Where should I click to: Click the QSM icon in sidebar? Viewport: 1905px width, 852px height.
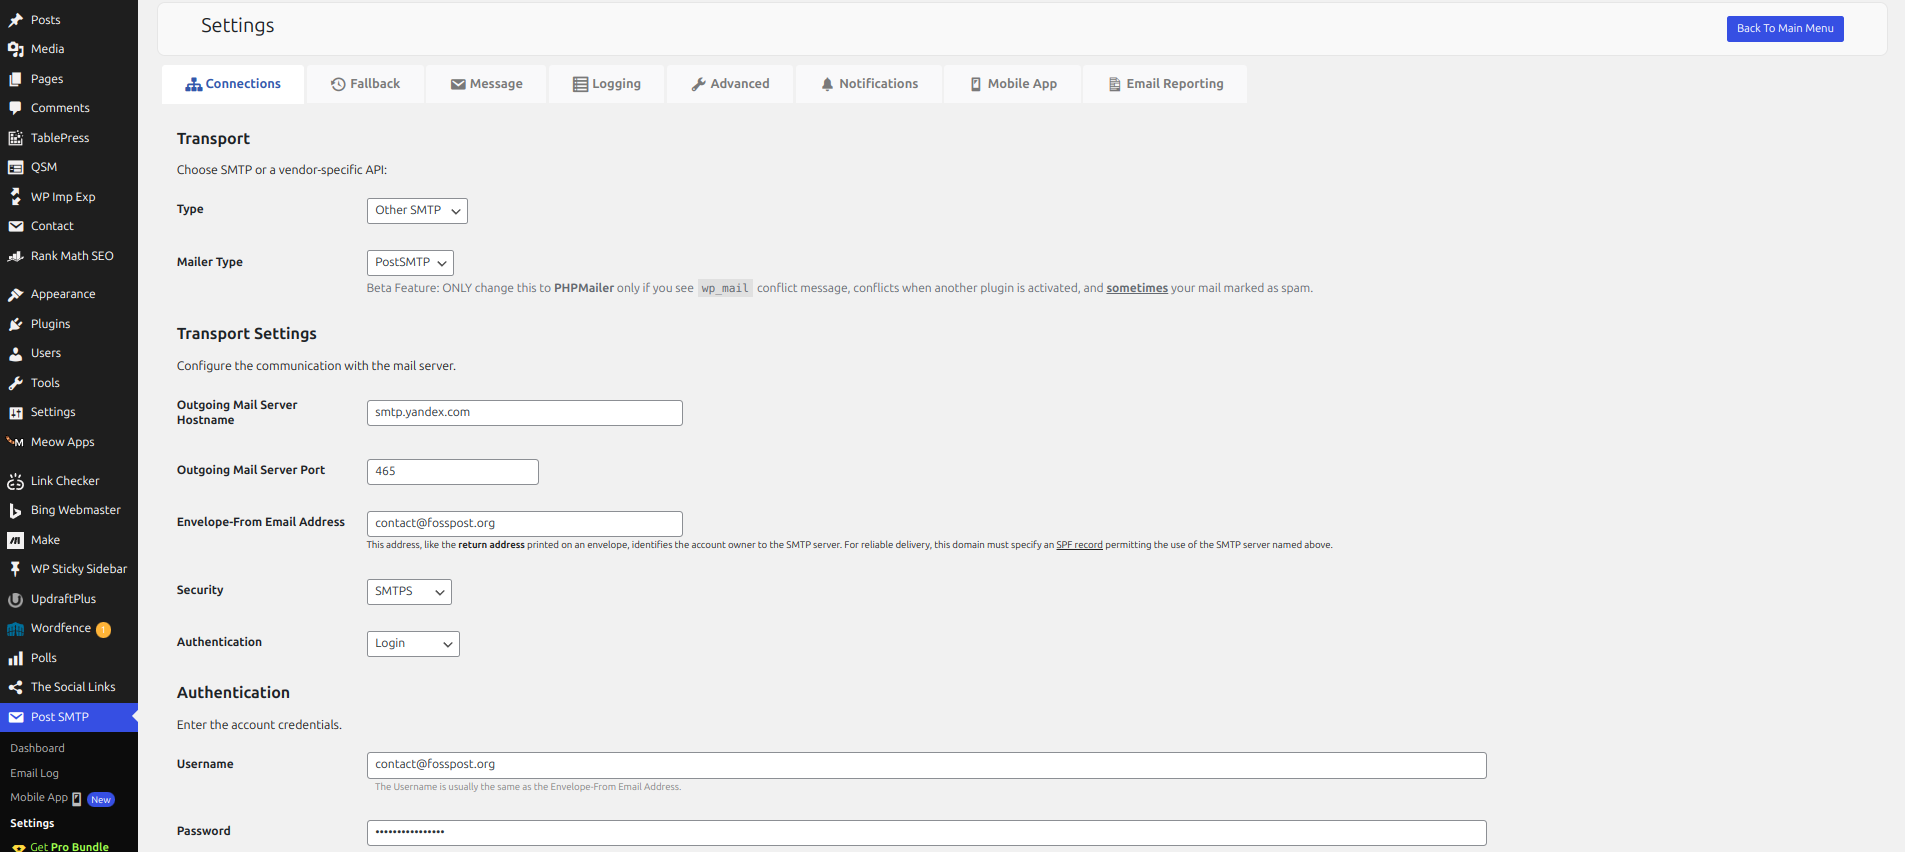point(16,167)
